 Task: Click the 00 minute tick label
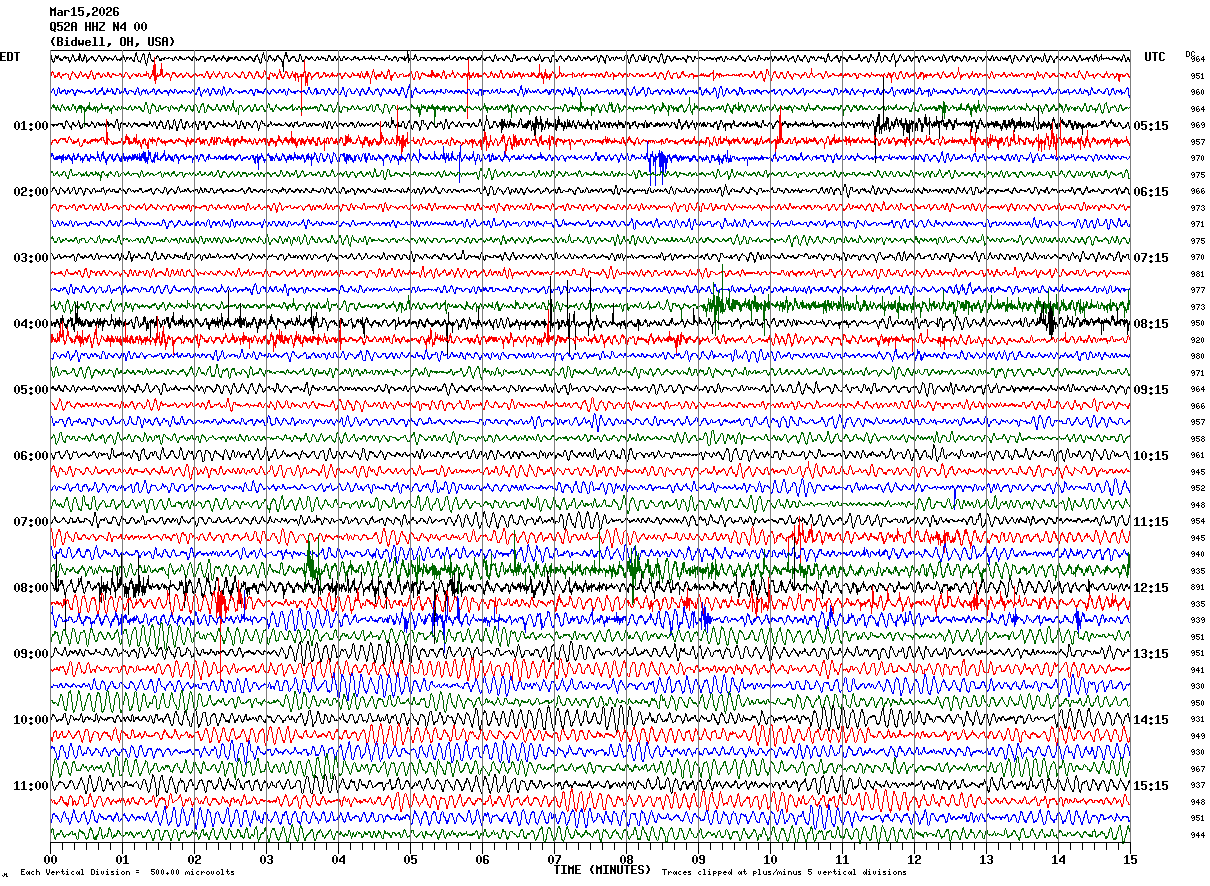point(50,859)
